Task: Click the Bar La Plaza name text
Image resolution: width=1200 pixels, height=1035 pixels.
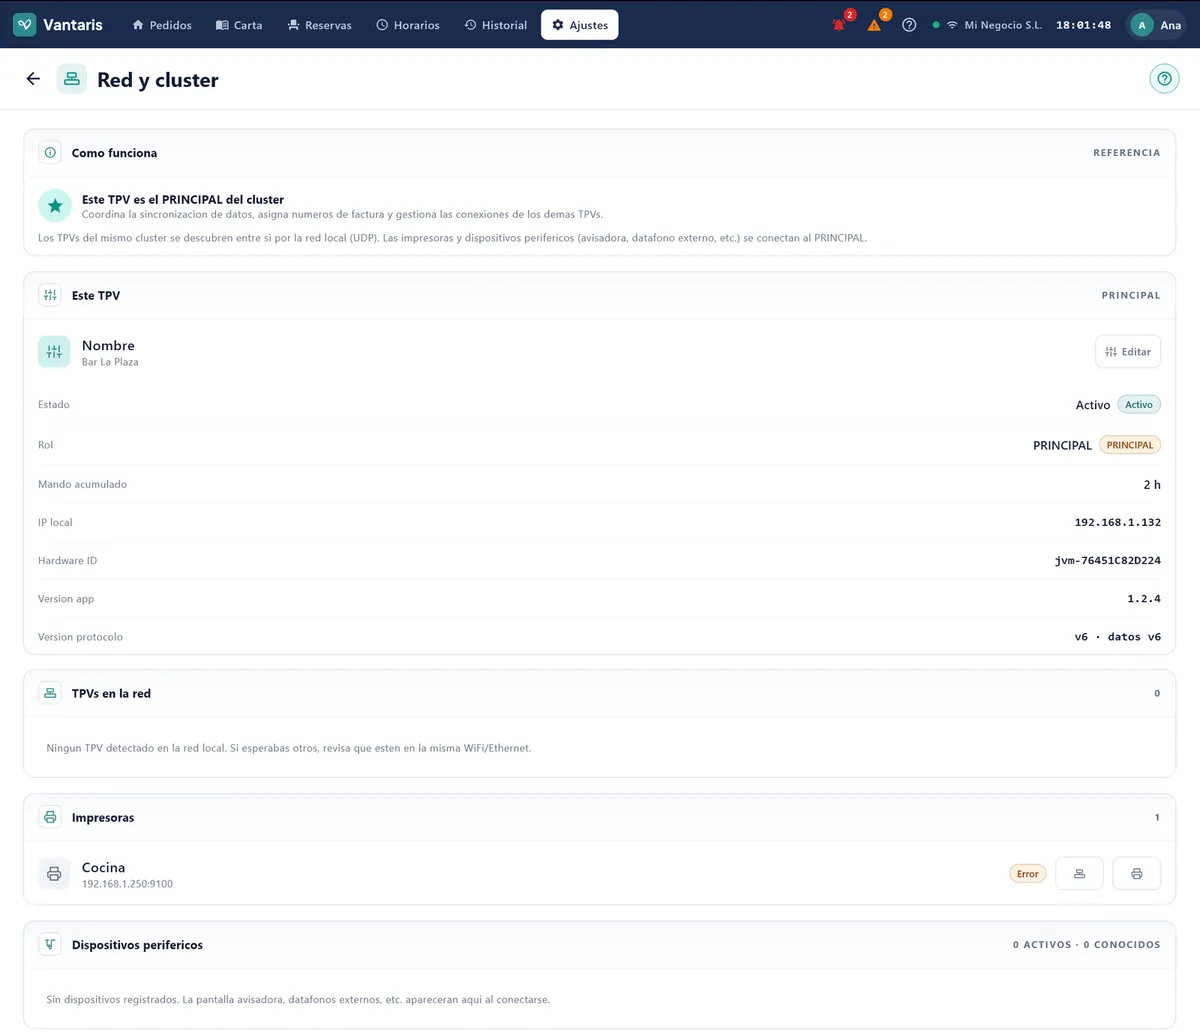Action: coord(110,362)
